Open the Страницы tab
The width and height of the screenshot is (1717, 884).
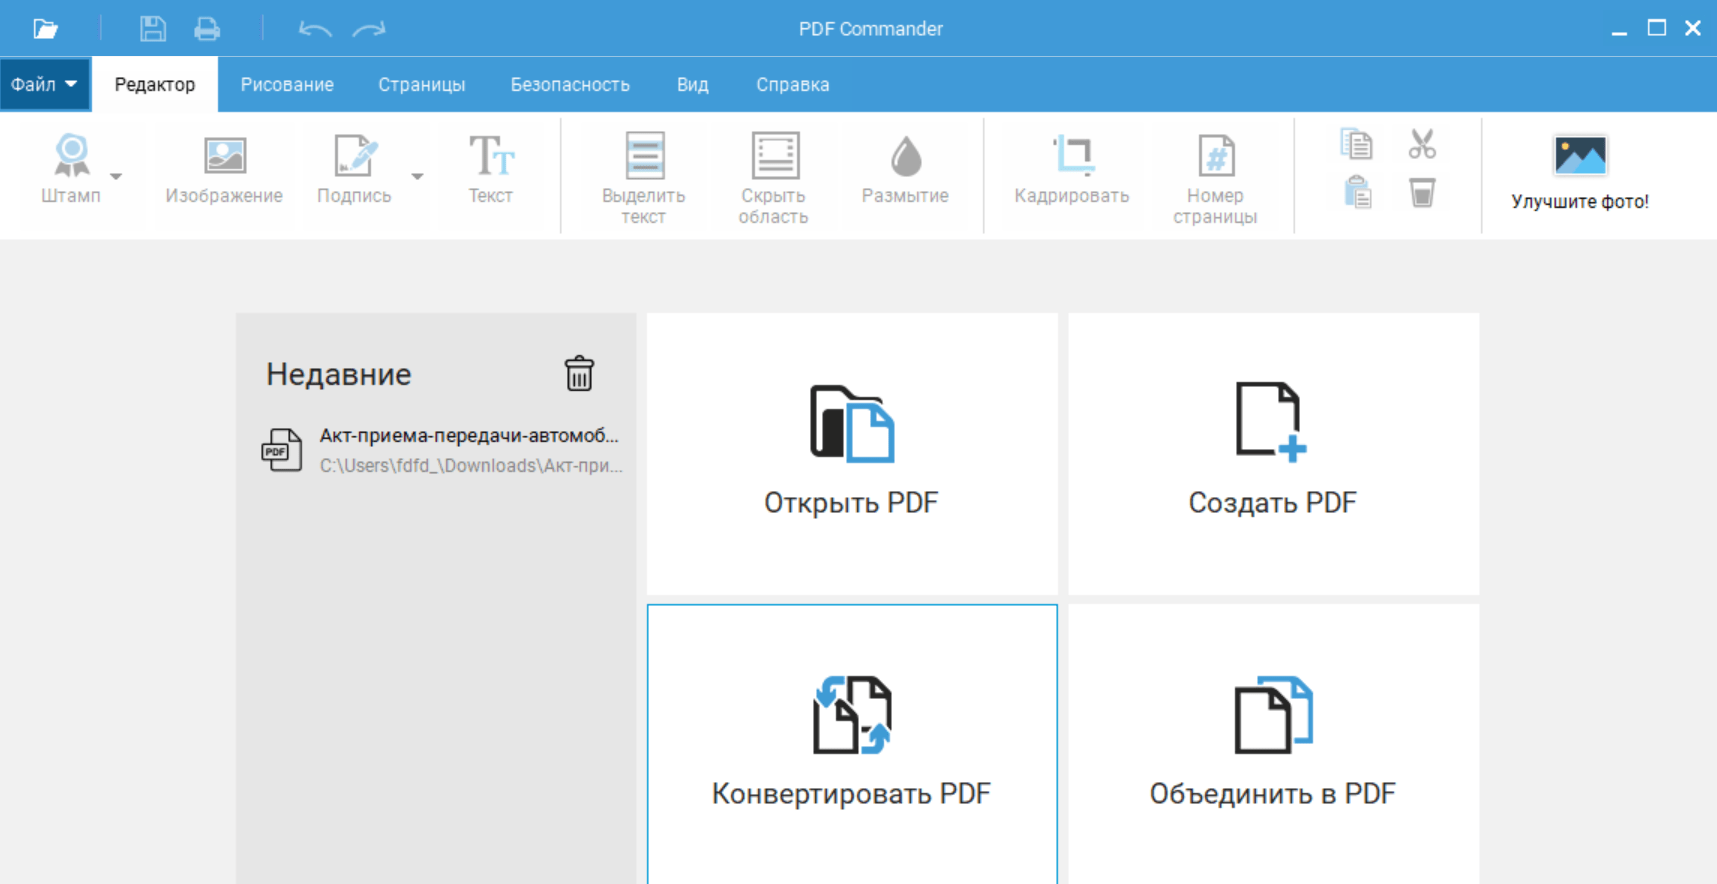[422, 84]
